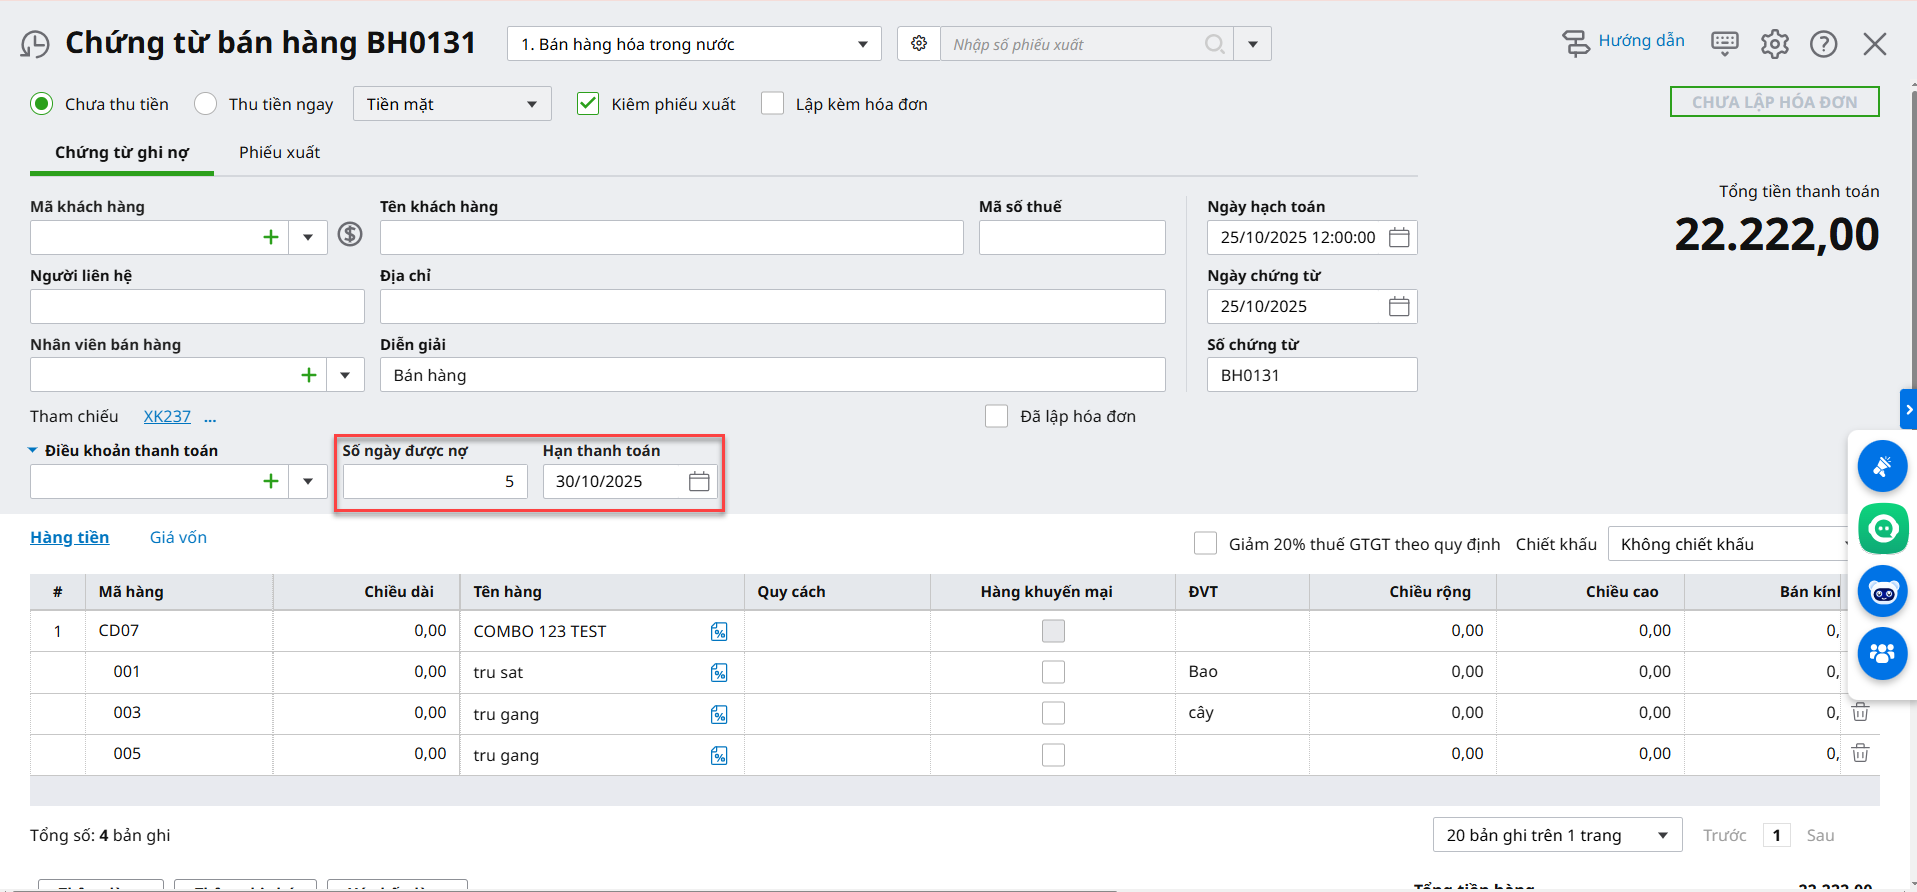Tick Giảm 20% thuế GTGT checkbox
Screen dimensions: 1917x892
coord(1205,544)
